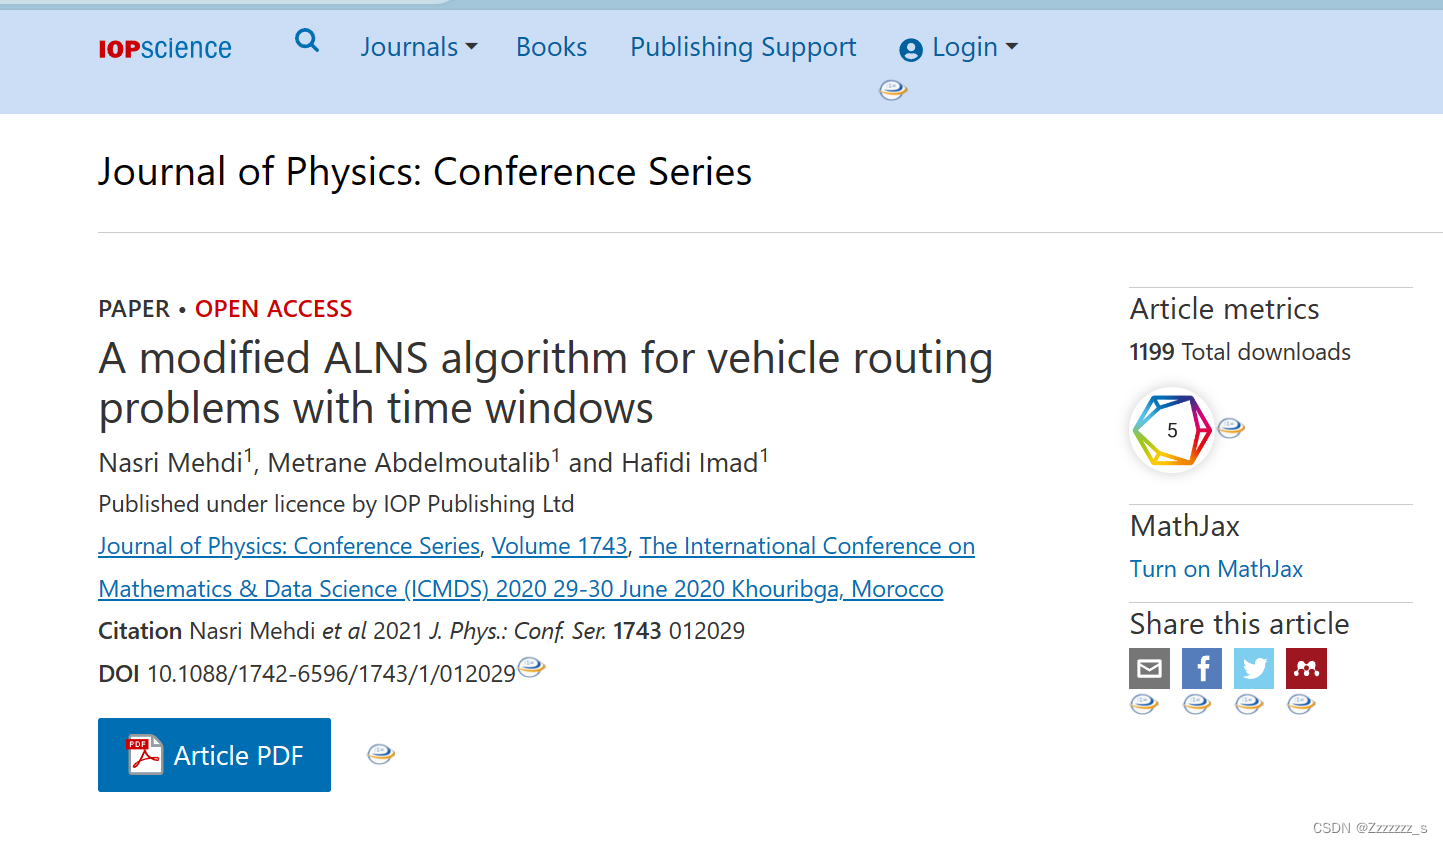
Task: Expand the Journals dropdown
Action: (x=418, y=46)
